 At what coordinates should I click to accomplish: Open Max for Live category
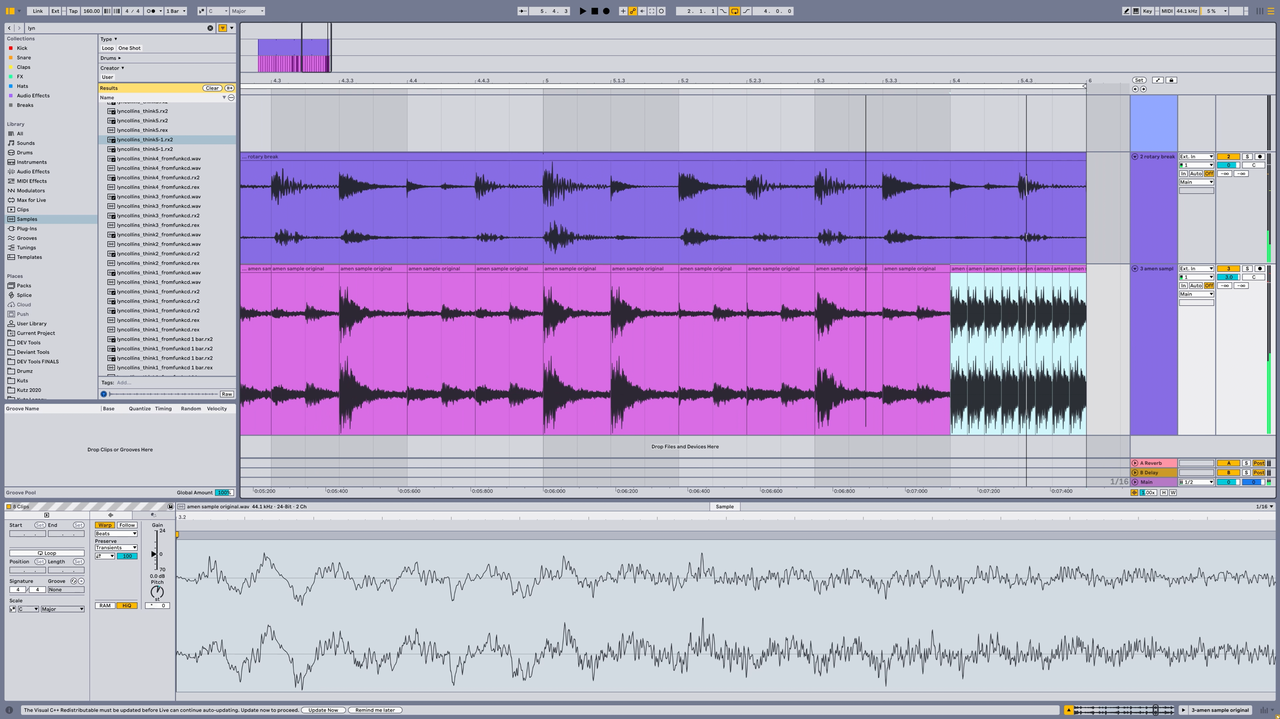(x=31, y=200)
